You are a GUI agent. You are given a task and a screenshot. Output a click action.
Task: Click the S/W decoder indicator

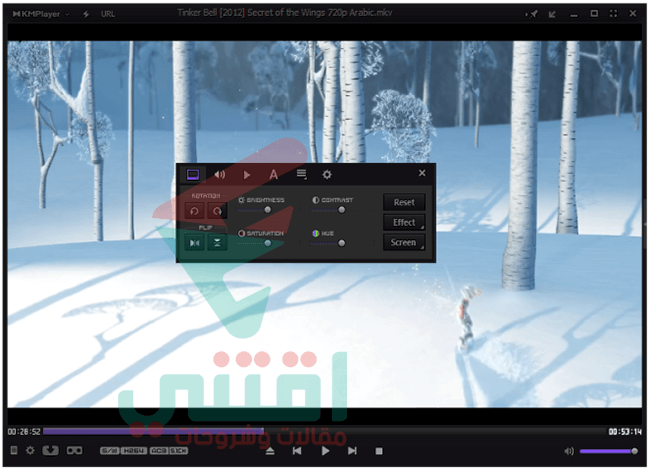coord(109,450)
